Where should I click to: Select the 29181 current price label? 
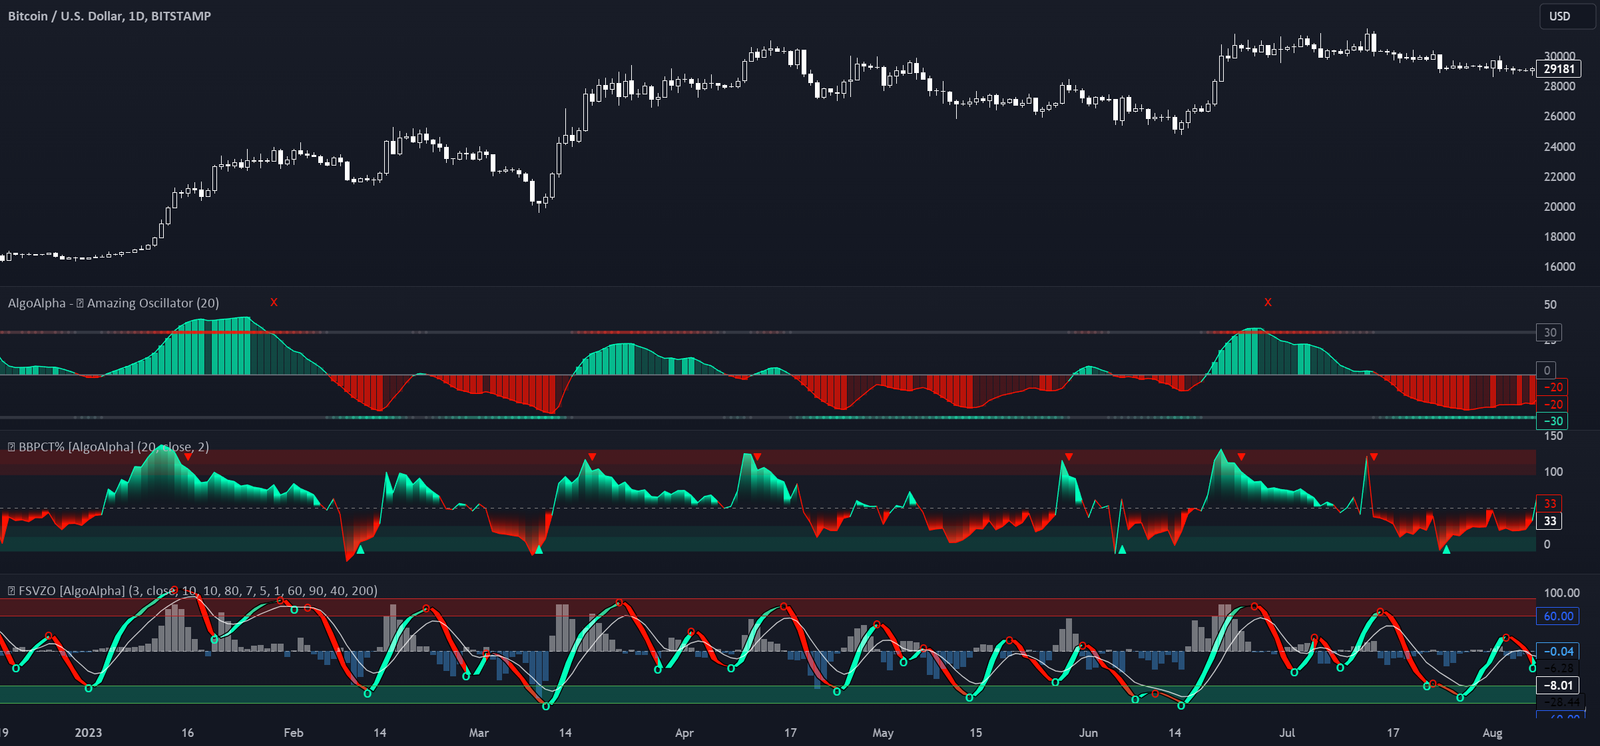pos(1559,69)
